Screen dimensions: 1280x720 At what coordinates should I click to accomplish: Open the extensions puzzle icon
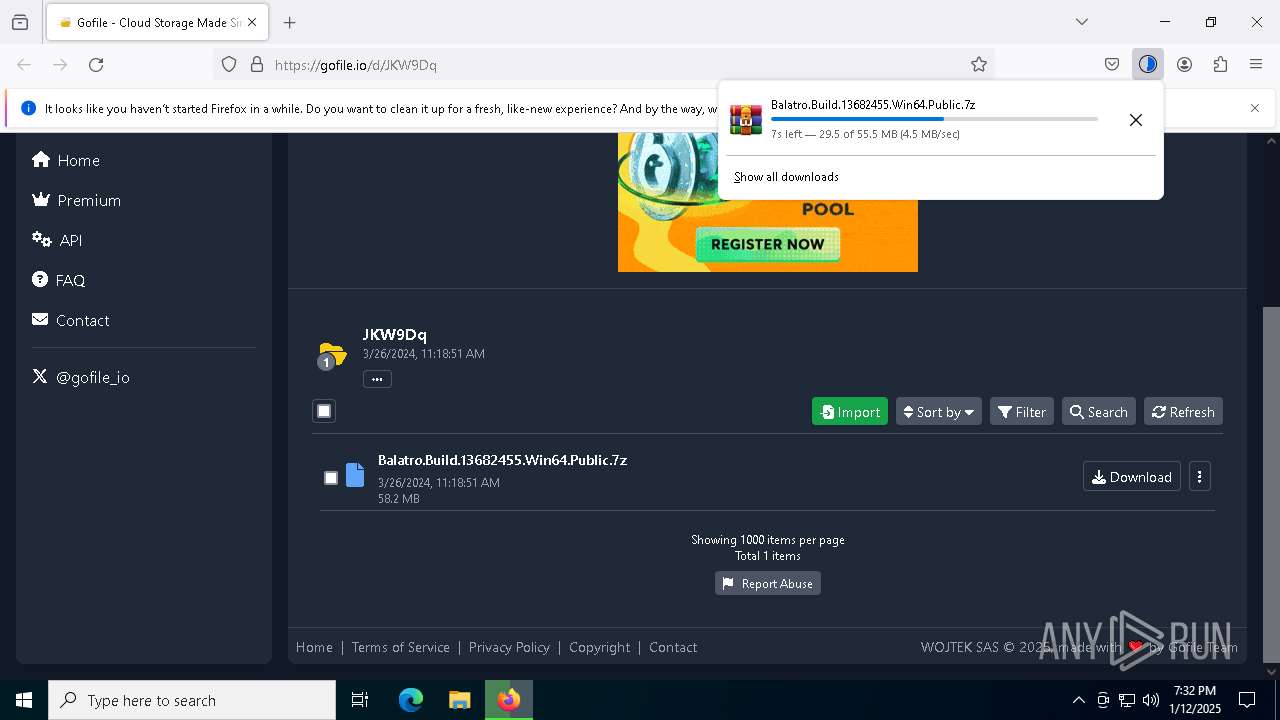pyautogui.click(x=1220, y=65)
